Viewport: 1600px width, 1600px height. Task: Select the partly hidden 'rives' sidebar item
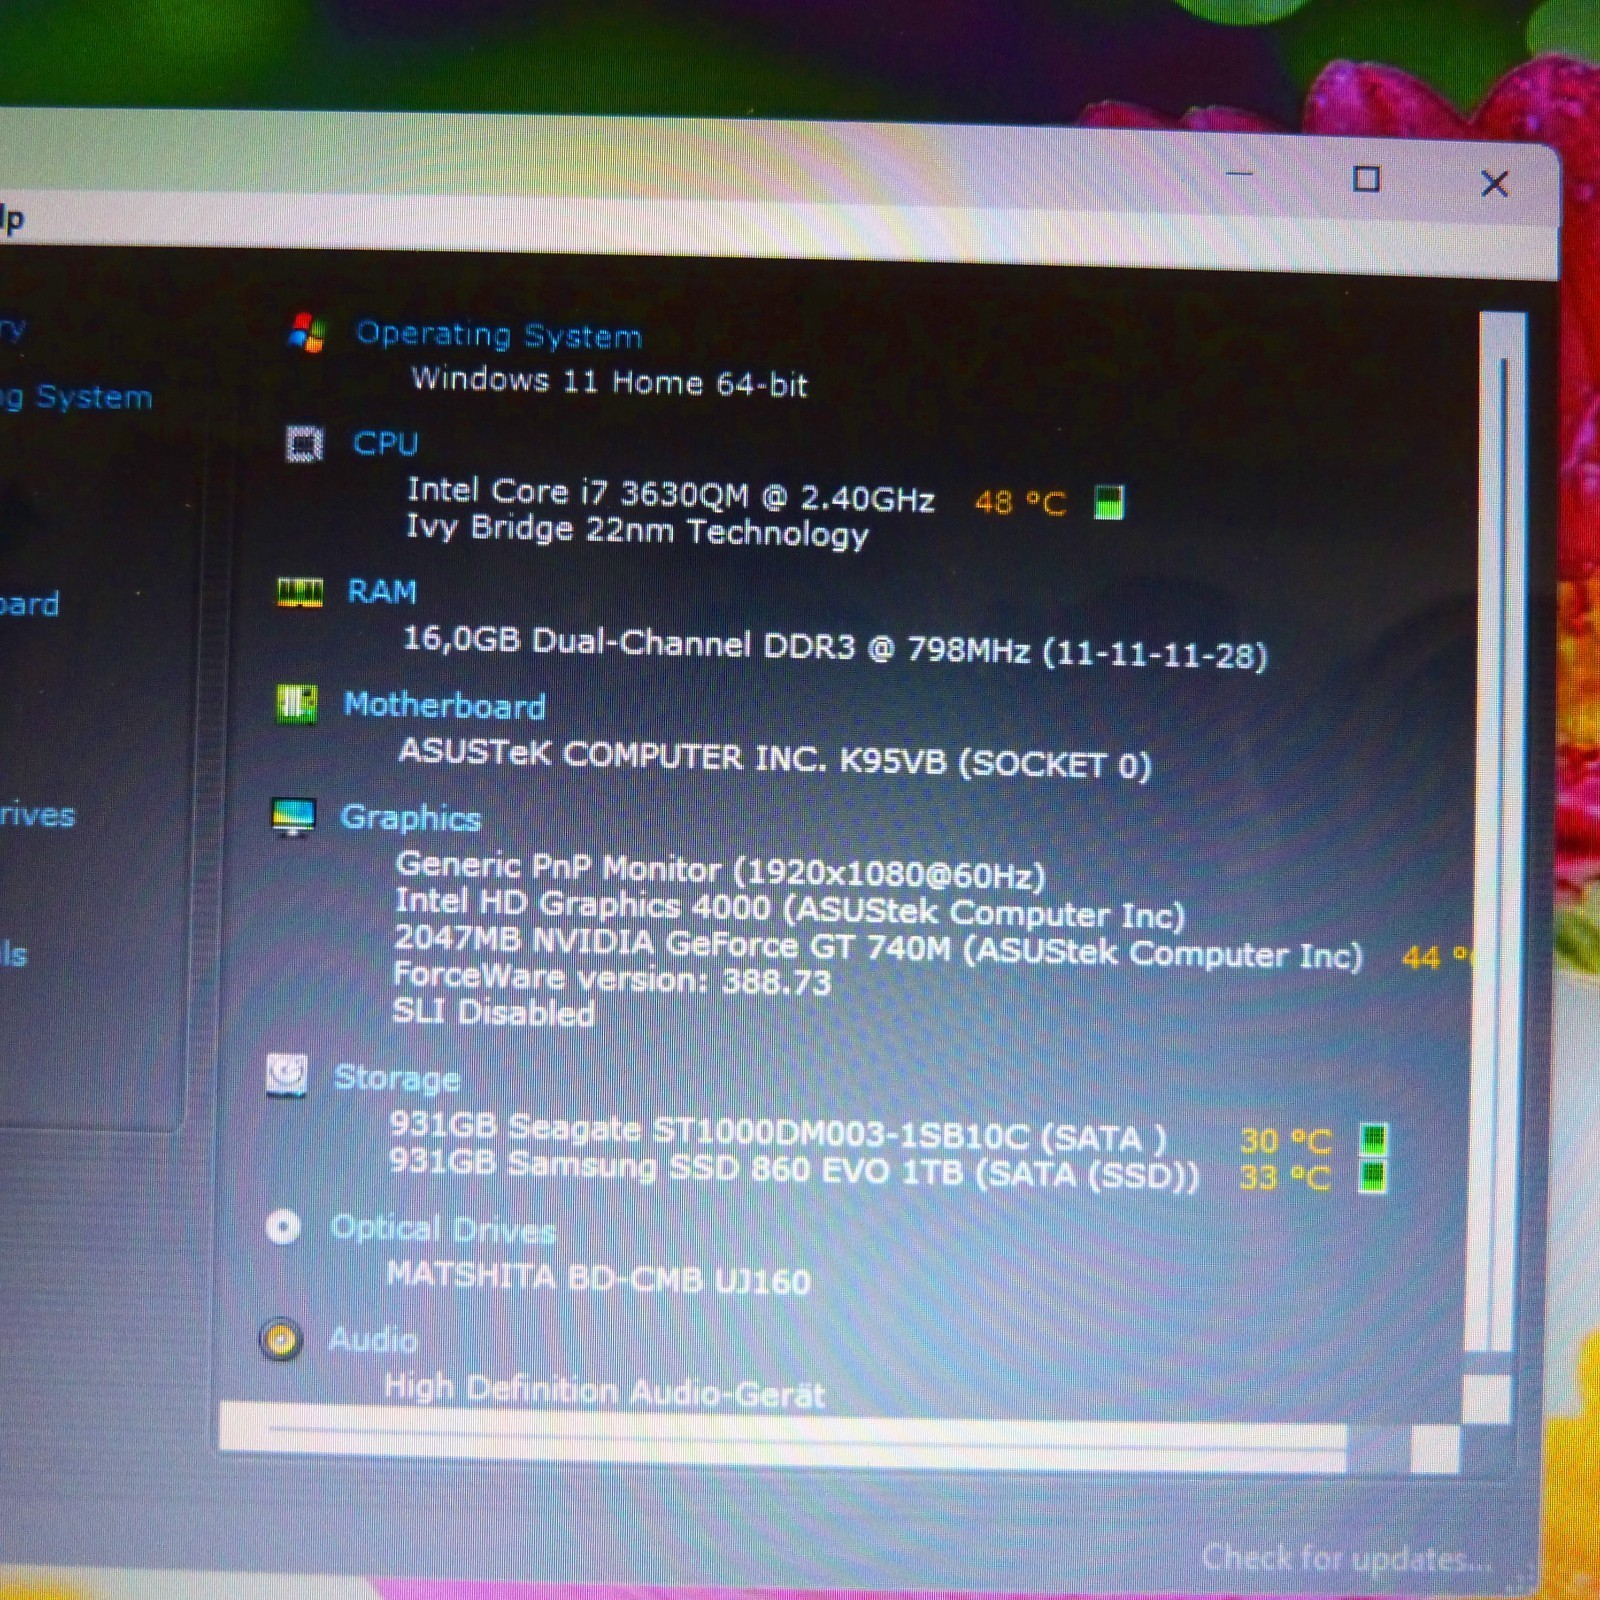tap(38, 815)
